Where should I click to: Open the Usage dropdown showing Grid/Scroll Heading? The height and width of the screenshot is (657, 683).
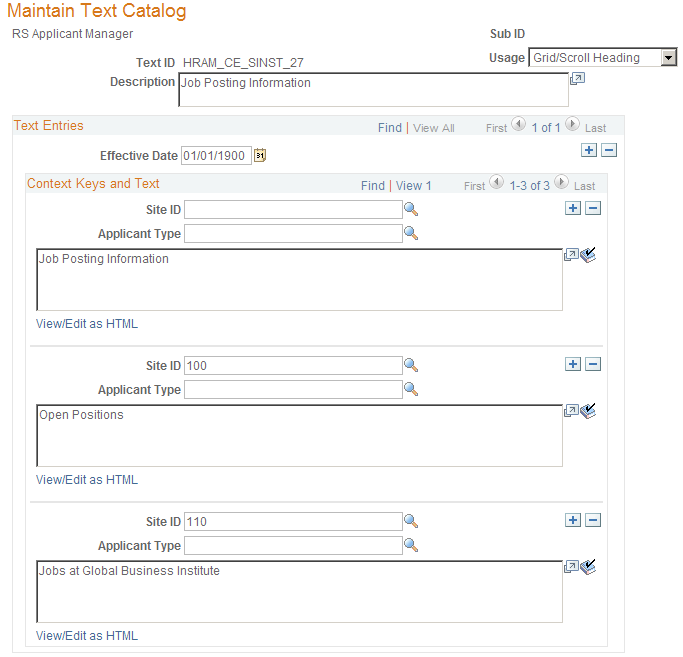coord(602,58)
